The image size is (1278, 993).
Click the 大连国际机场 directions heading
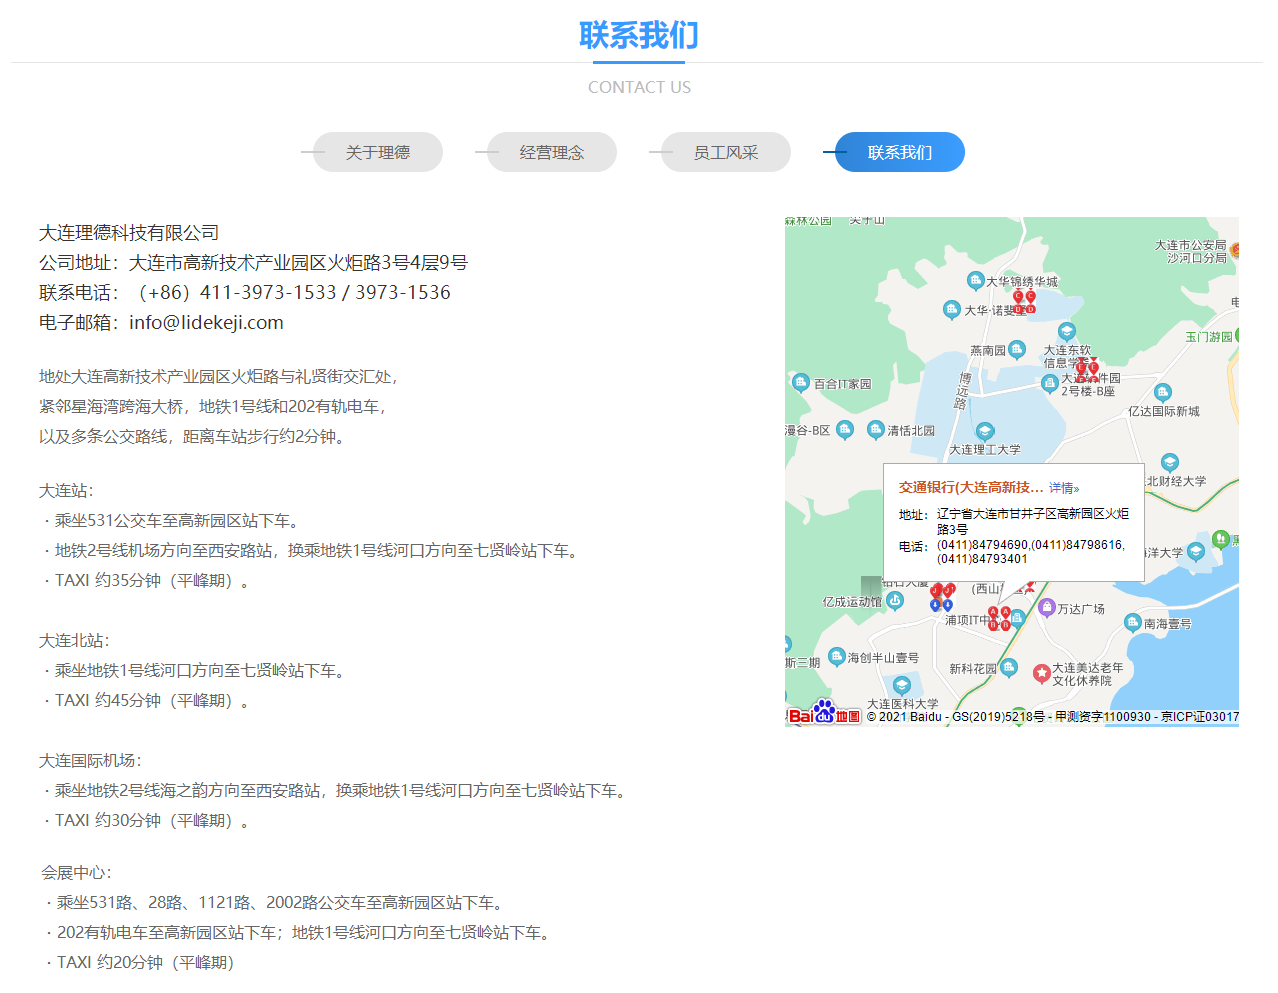click(90, 760)
